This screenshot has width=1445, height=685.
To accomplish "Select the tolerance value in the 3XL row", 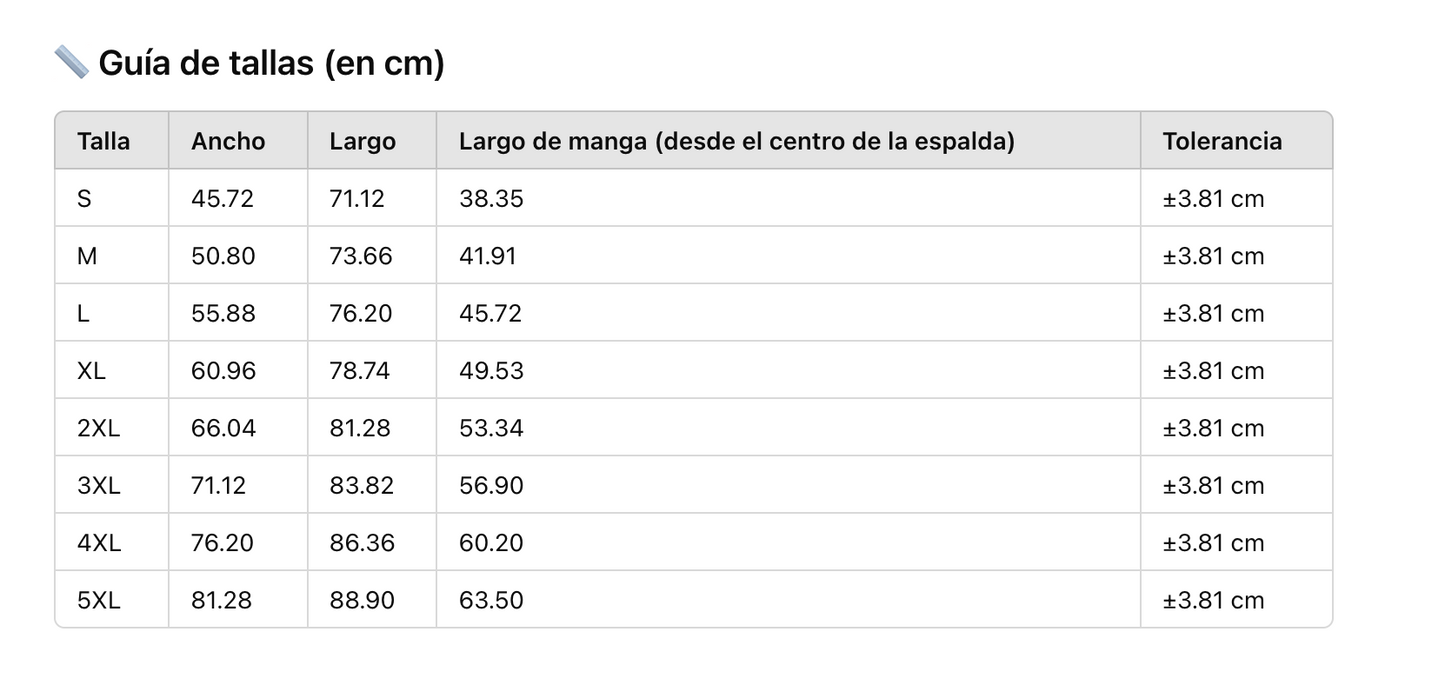I will [1213, 486].
